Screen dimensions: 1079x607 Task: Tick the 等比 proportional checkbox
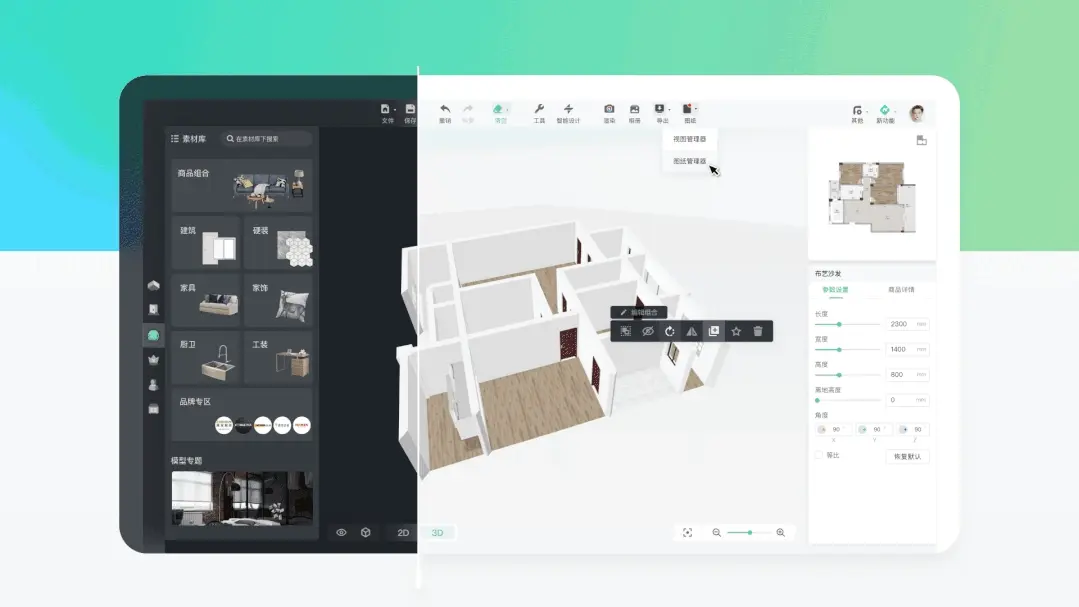[x=818, y=456]
